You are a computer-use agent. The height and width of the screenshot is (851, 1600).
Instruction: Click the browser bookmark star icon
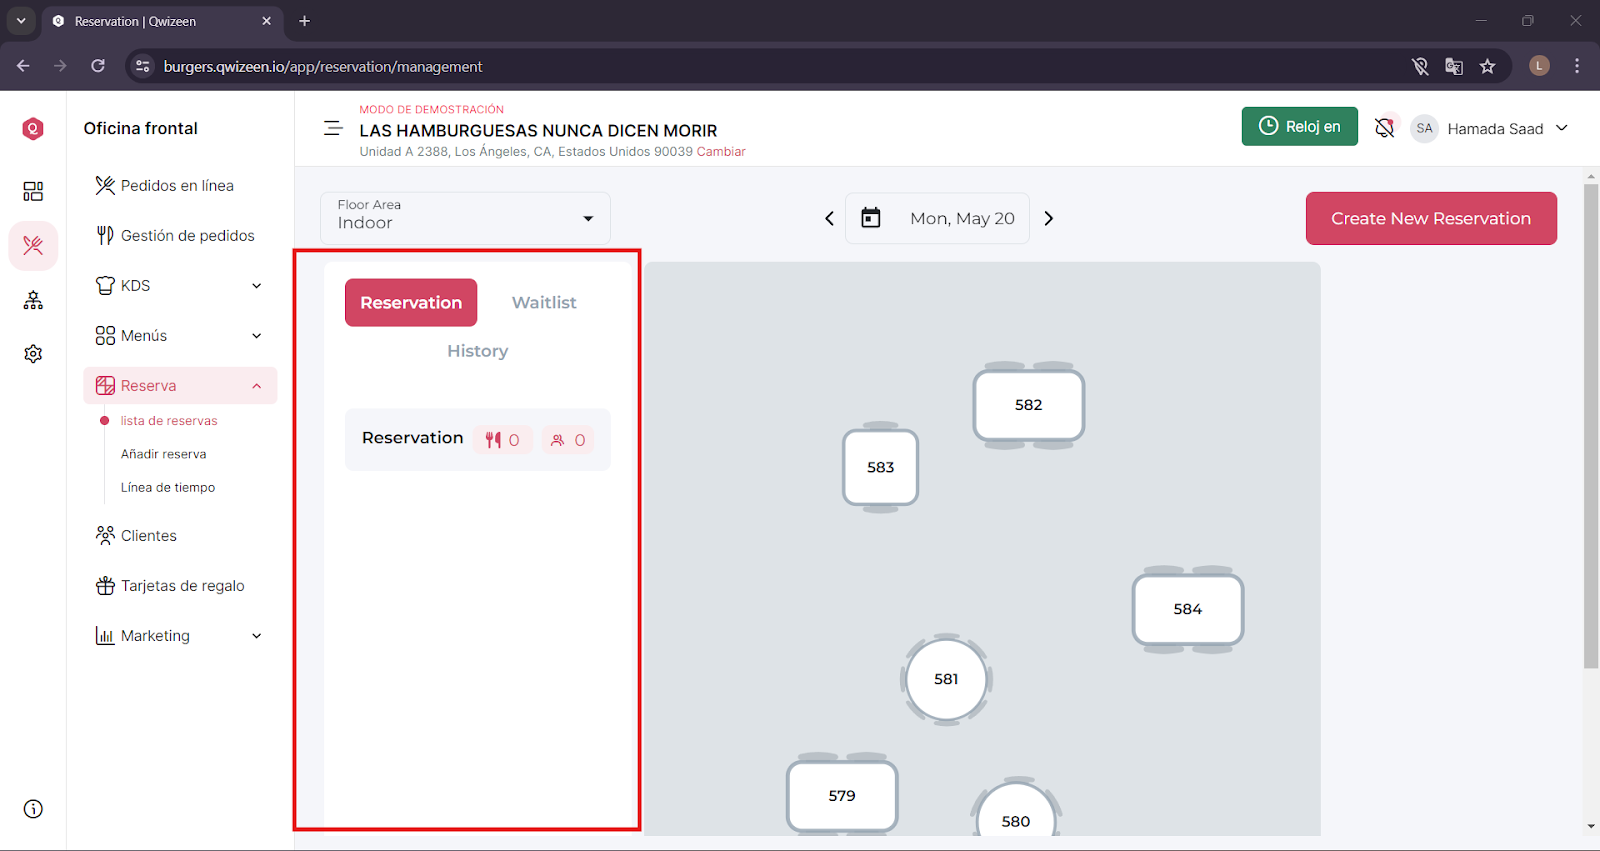[1488, 66]
